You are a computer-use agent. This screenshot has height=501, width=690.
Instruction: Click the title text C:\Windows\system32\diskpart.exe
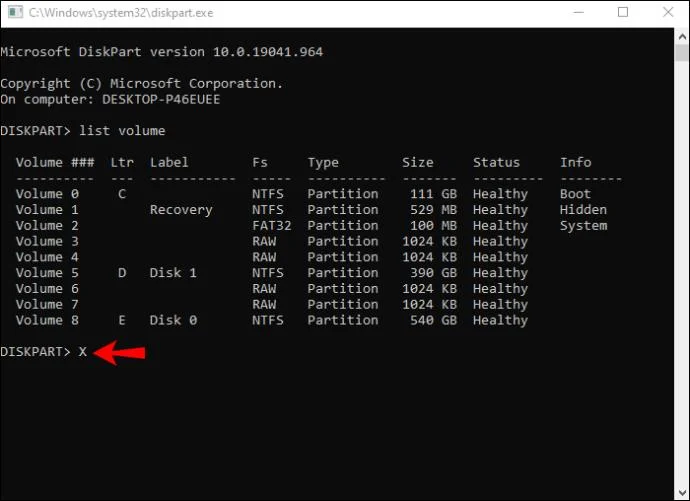point(121,13)
